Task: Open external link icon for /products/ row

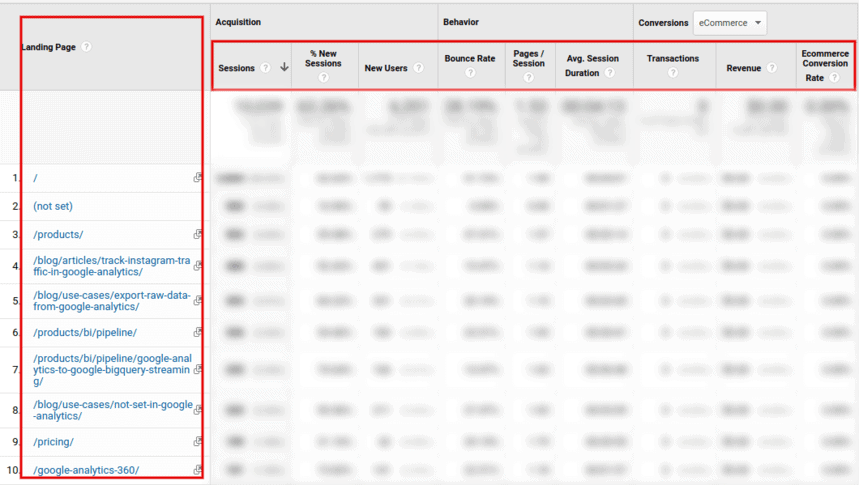Action: pyautogui.click(x=198, y=234)
